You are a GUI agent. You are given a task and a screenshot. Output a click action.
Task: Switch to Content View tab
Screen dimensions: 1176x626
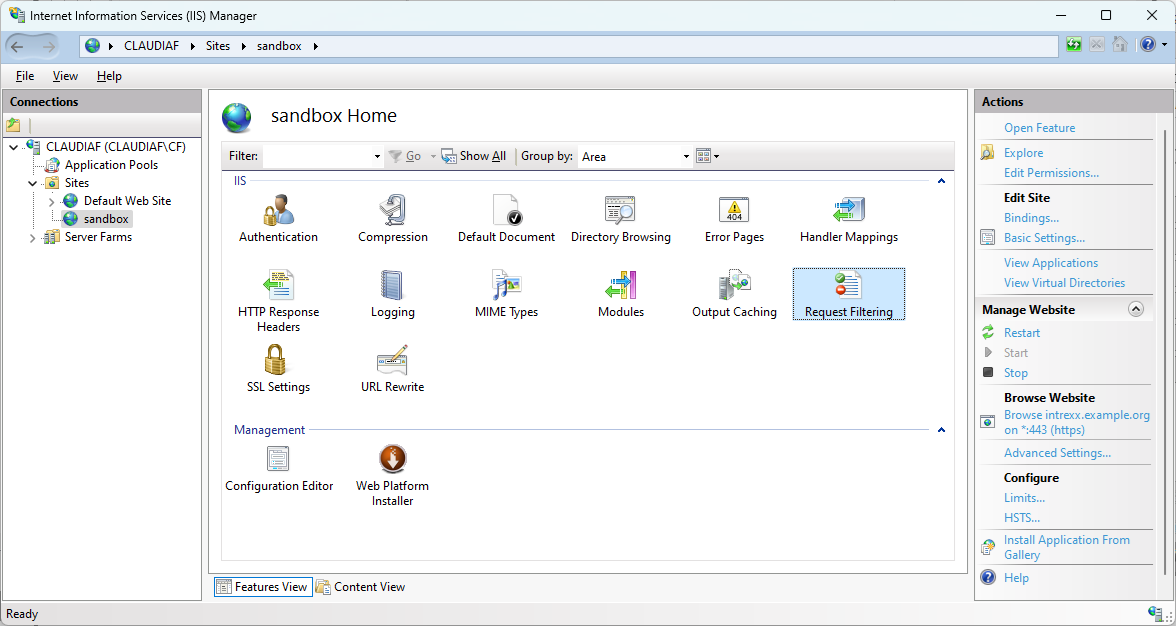click(x=361, y=587)
